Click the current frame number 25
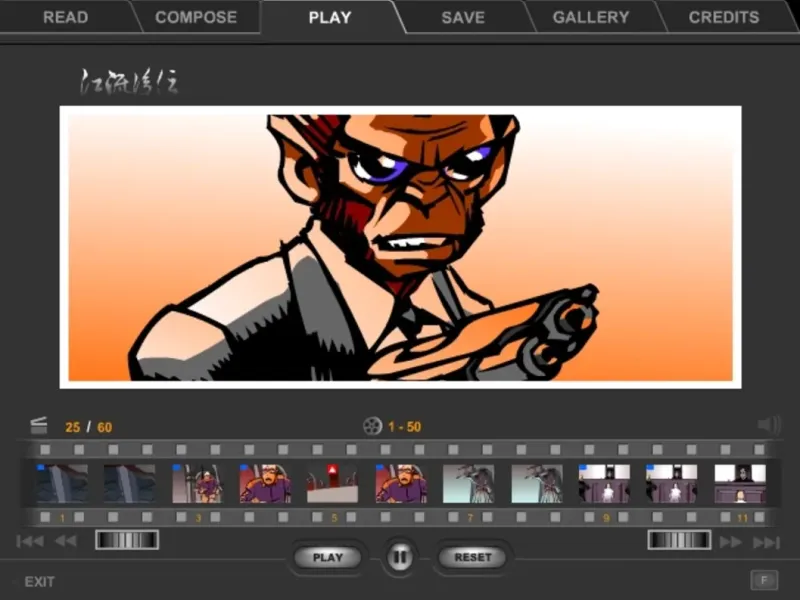The height and width of the screenshot is (600, 800). tap(72, 427)
